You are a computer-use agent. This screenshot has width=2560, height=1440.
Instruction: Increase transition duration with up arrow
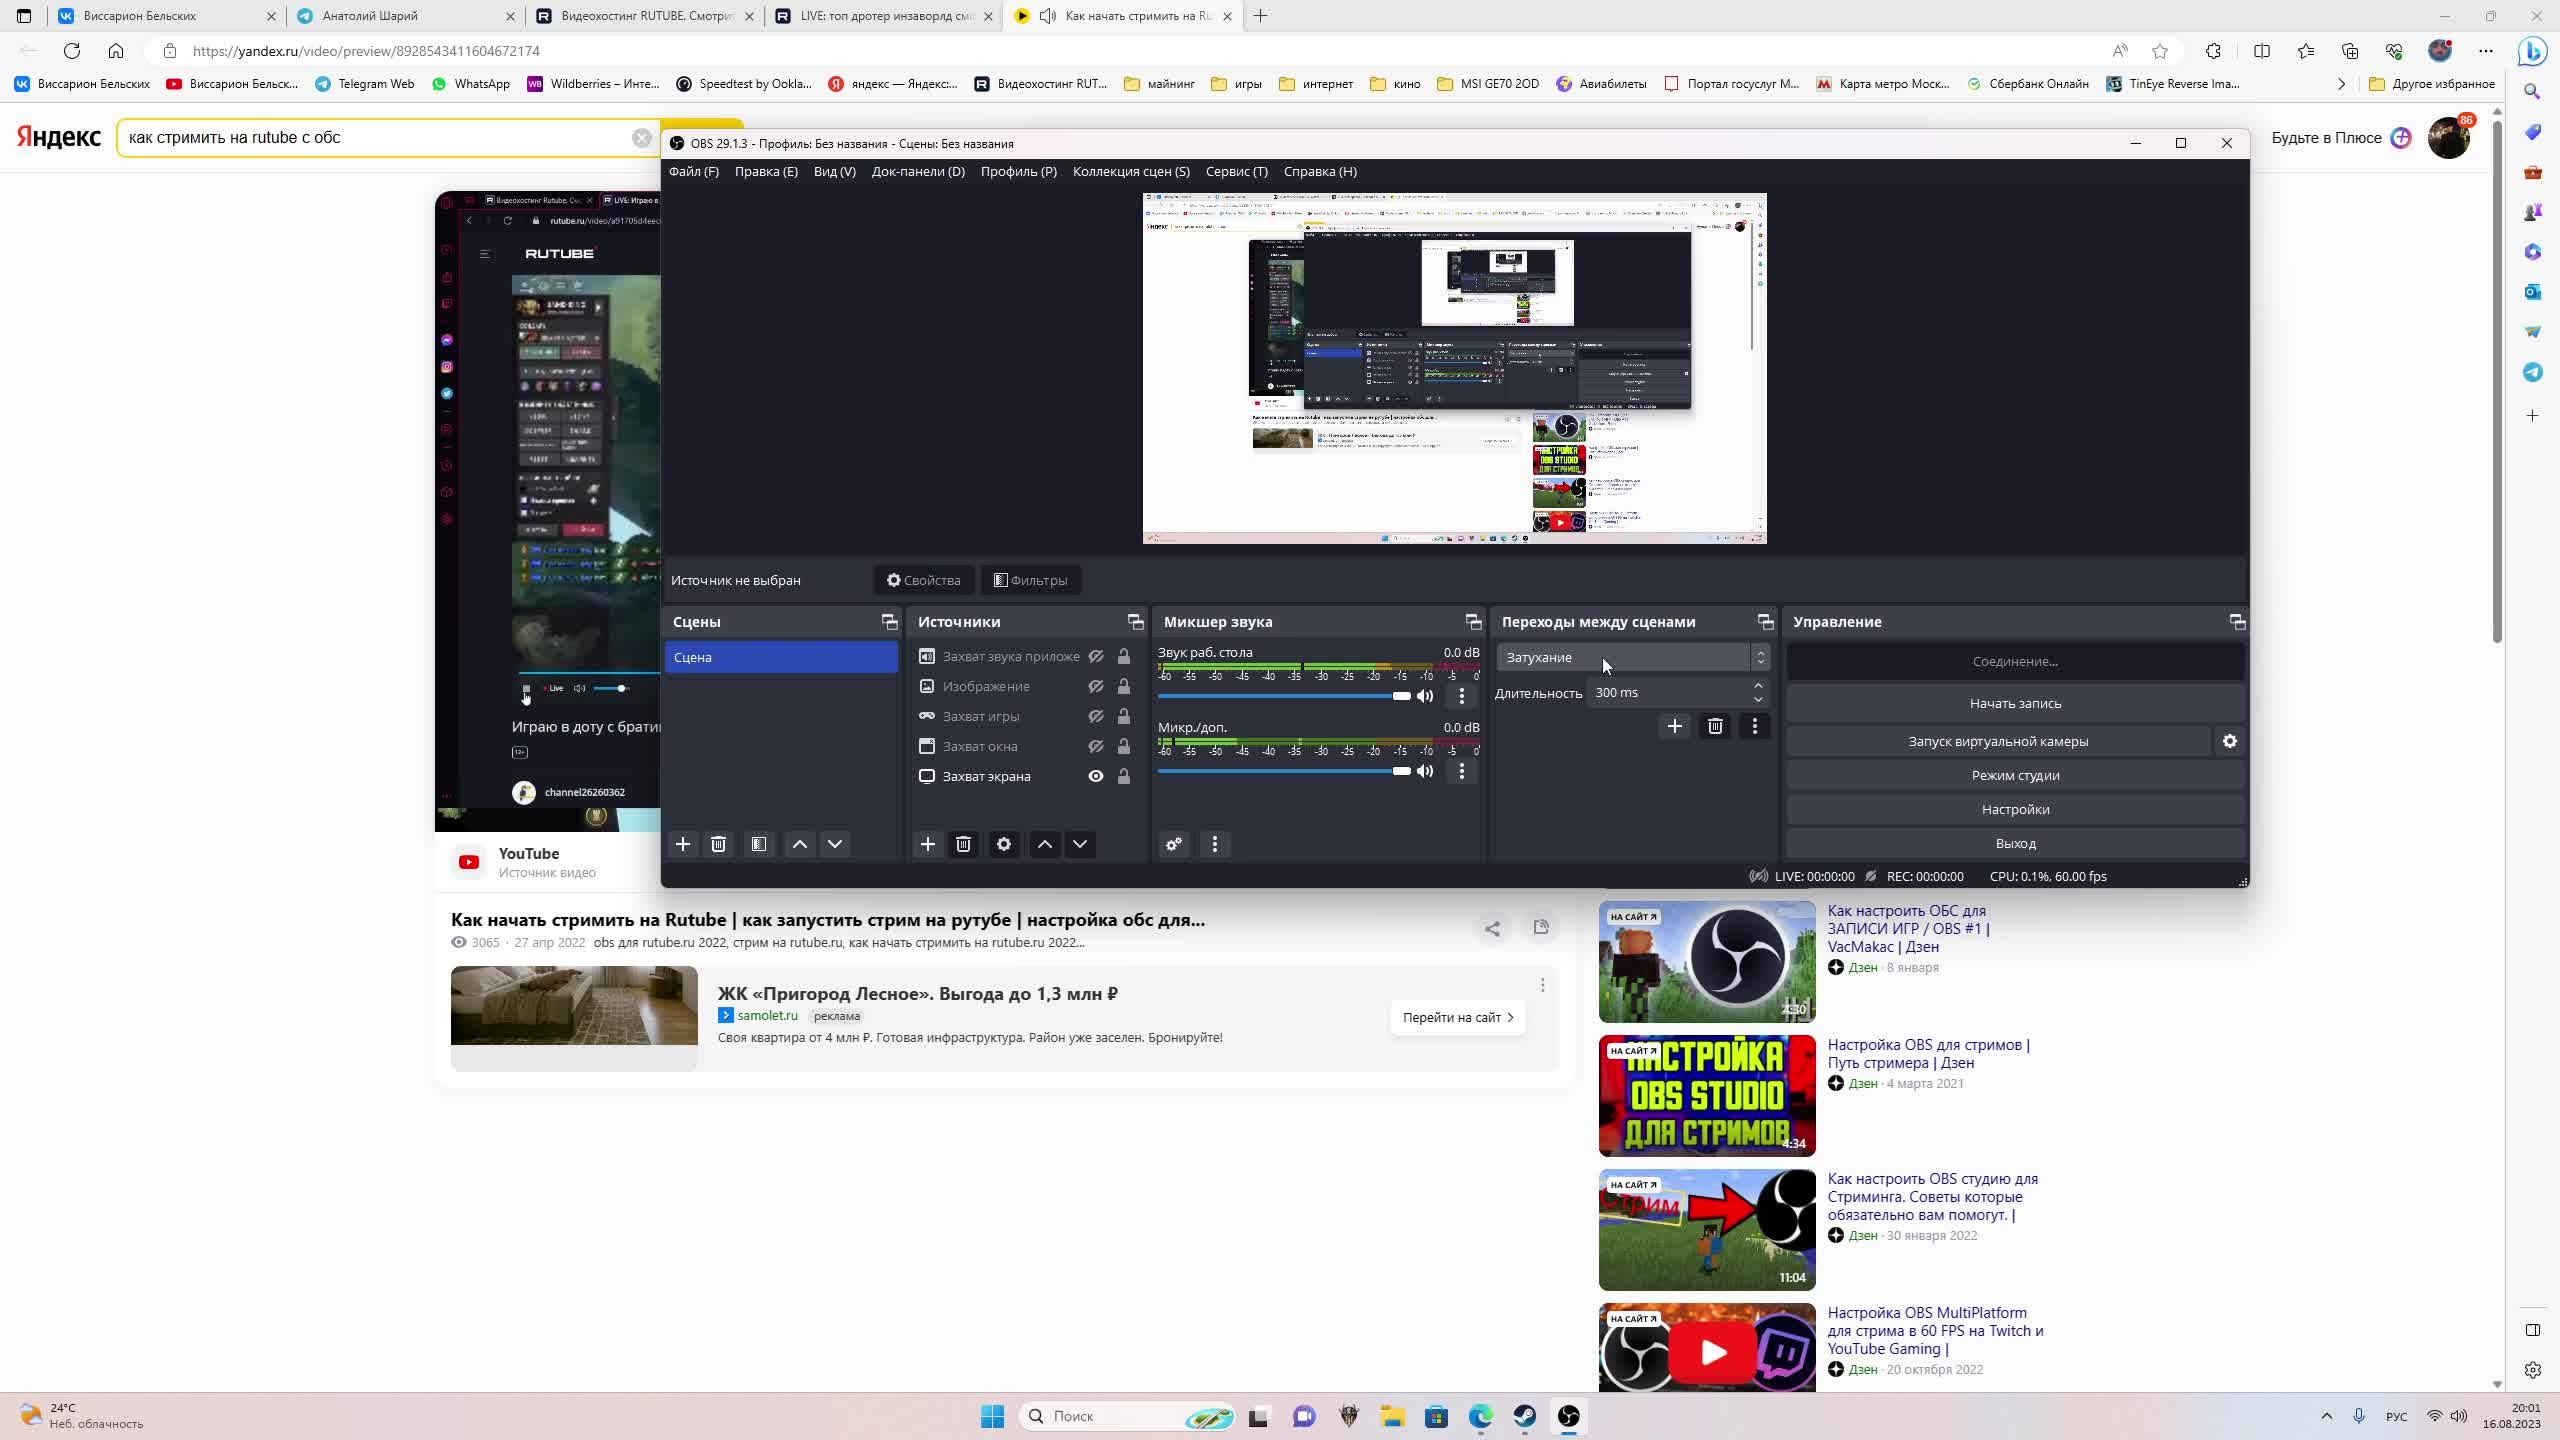click(1758, 686)
